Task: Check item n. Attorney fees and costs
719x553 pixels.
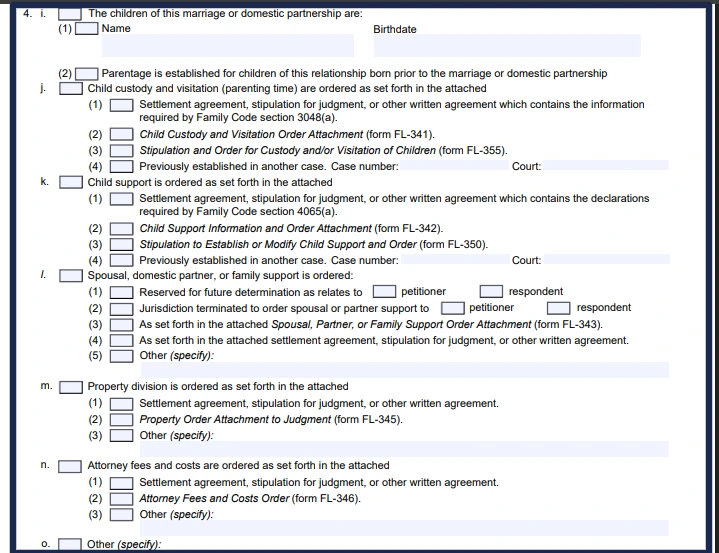Action: [x=70, y=467]
